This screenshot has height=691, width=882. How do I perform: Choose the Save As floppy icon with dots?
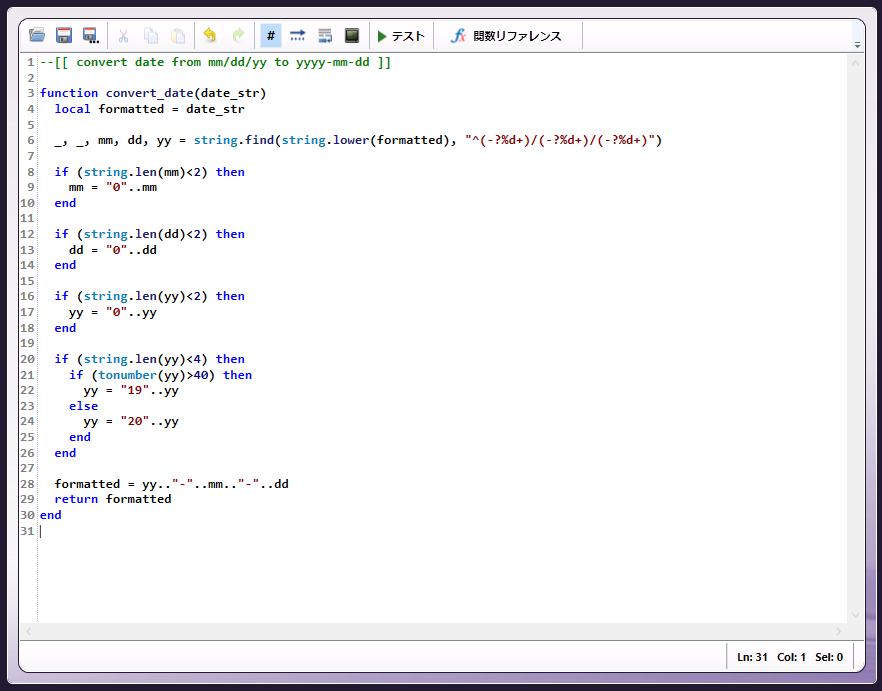tap(91, 35)
